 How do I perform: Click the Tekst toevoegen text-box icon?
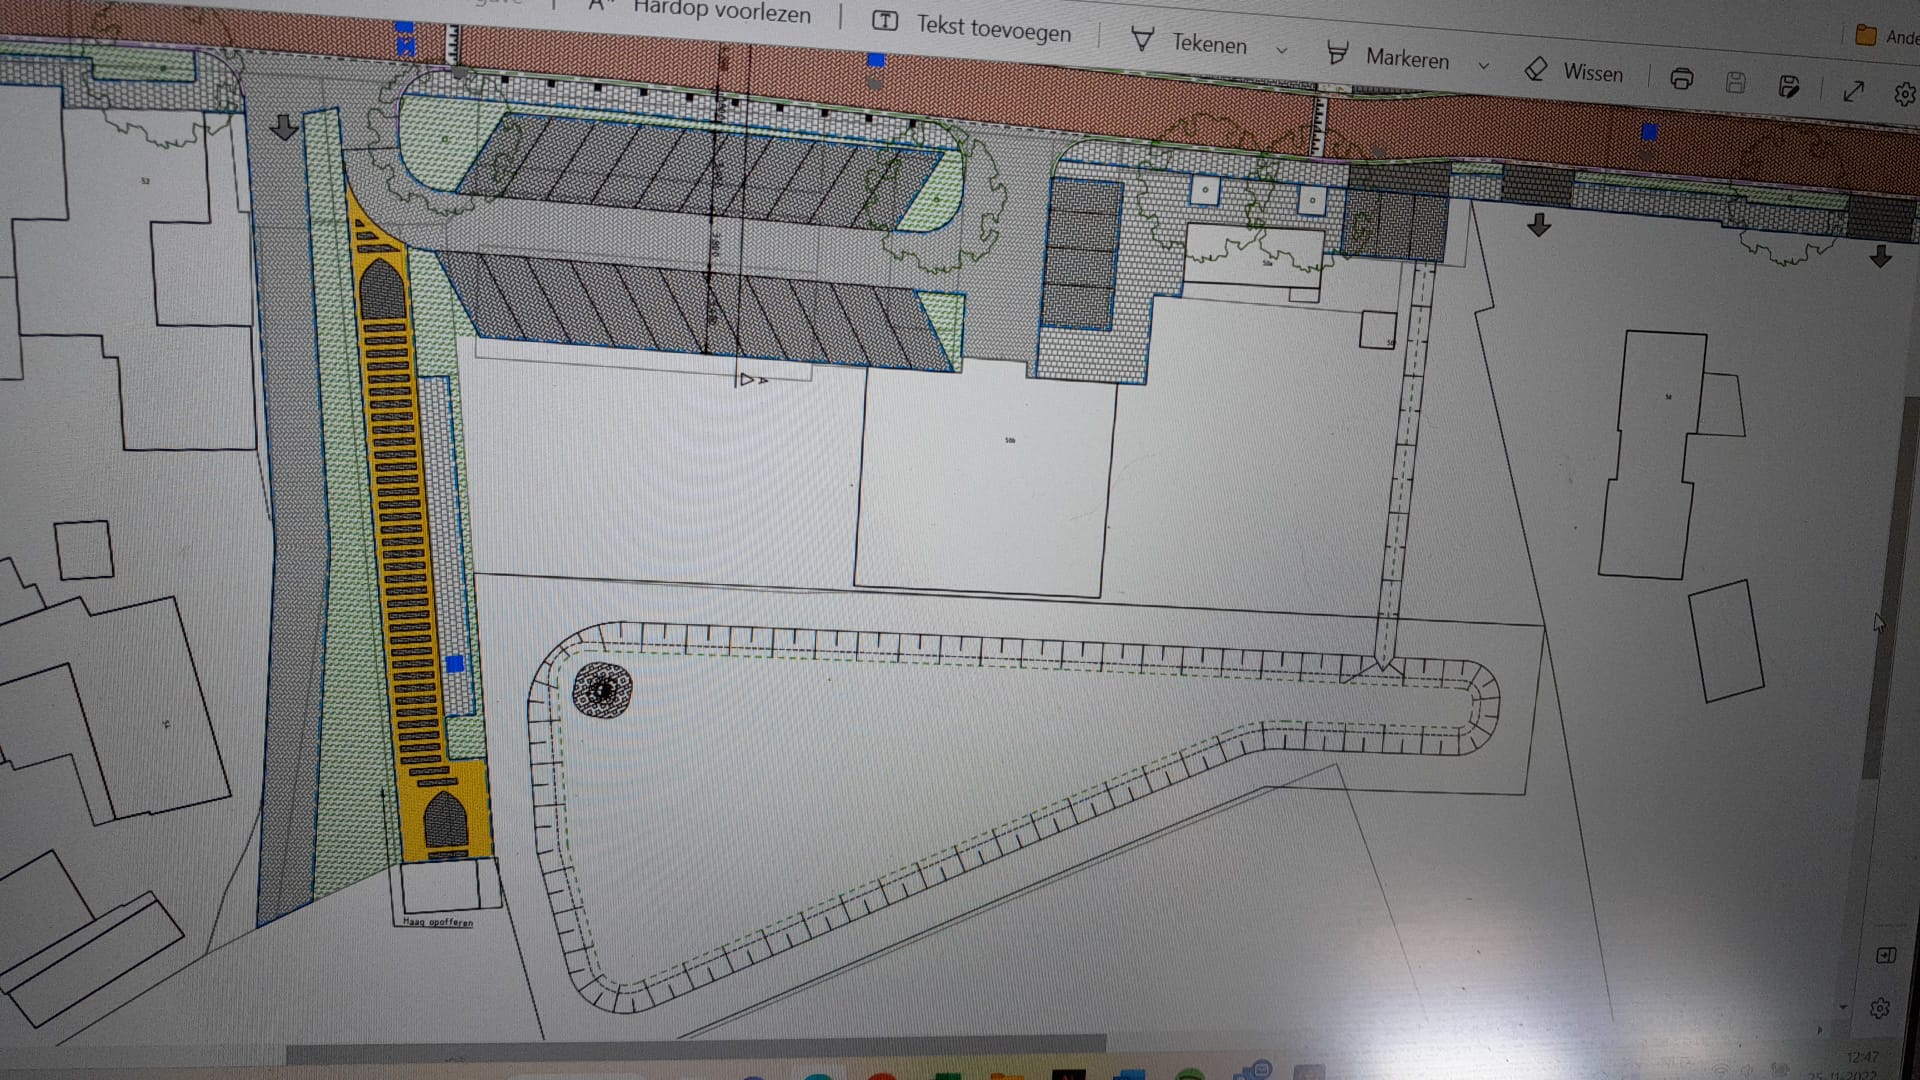click(x=884, y=21)
